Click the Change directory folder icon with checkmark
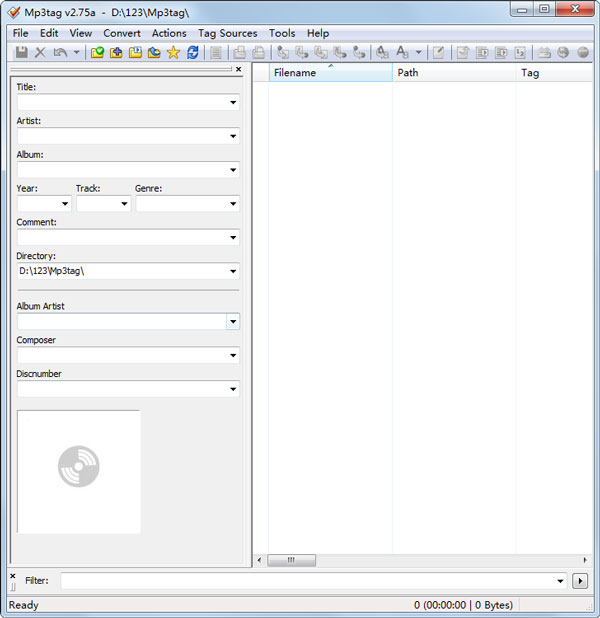This screenshot has width=600, height=618. pyautogui.click(x=97, y=52)
